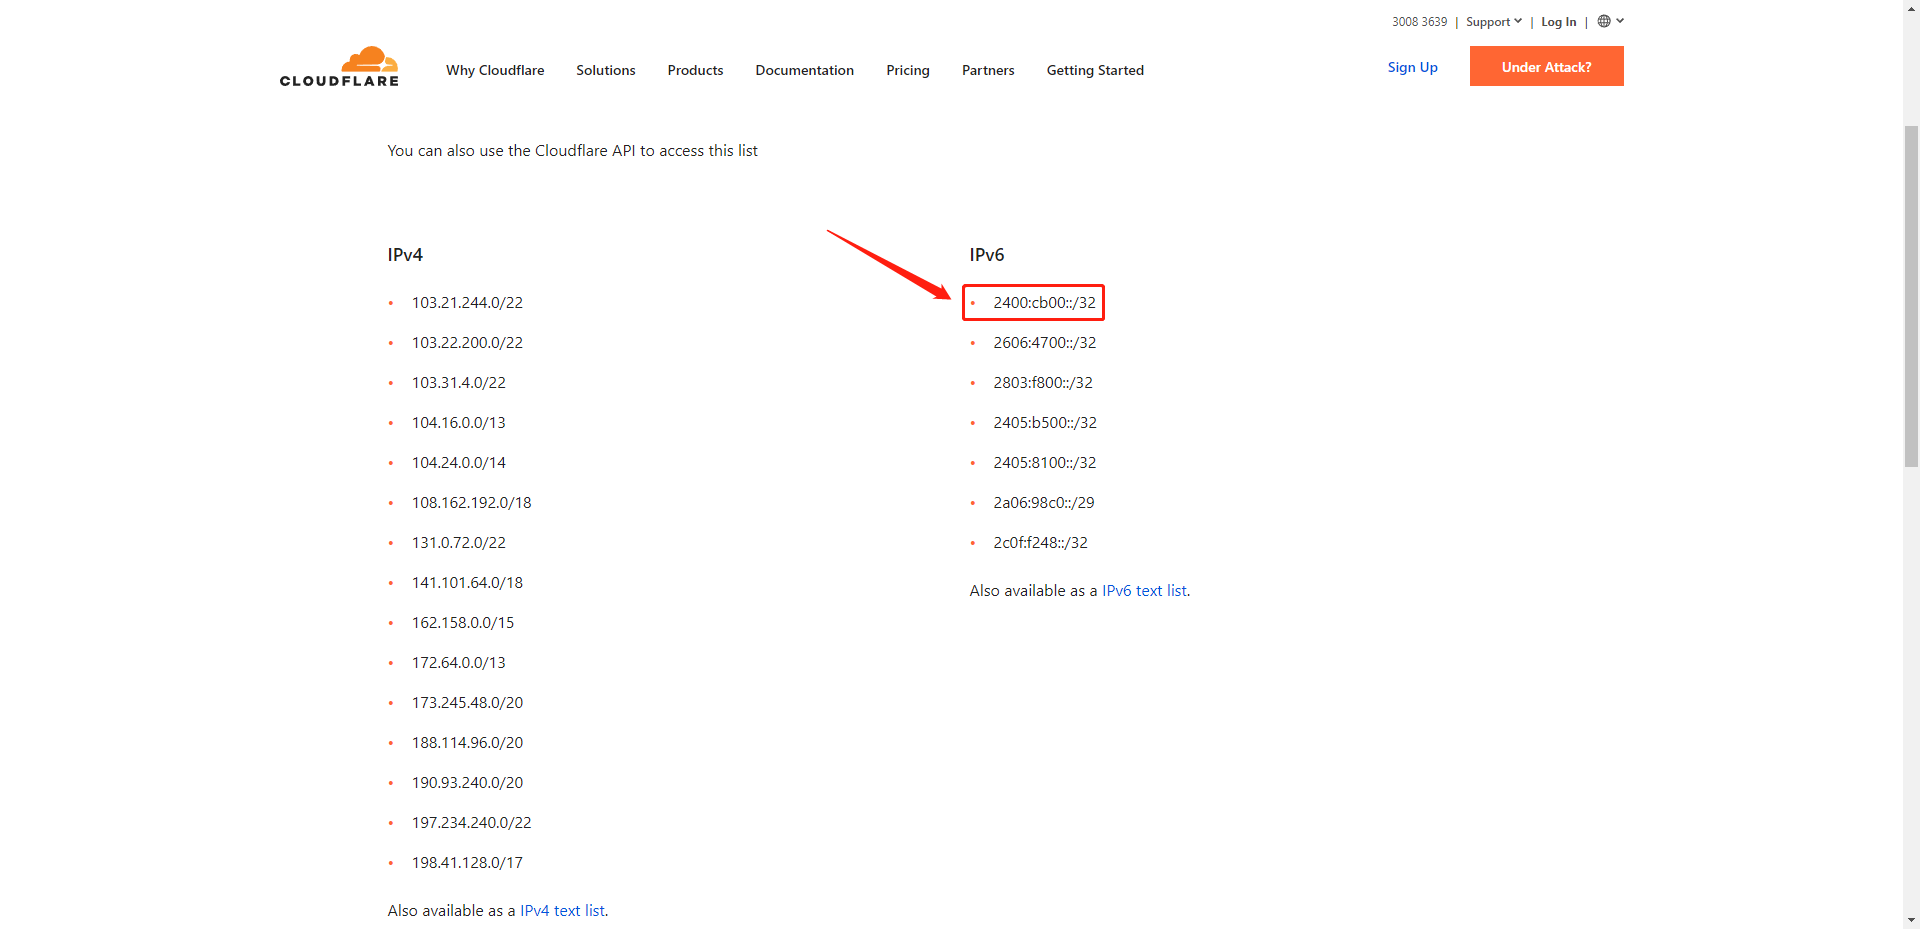Viewport: 1920px width, 929px height.
Task: Click the 3008 3639 phone number
Action: (1419, 21)
